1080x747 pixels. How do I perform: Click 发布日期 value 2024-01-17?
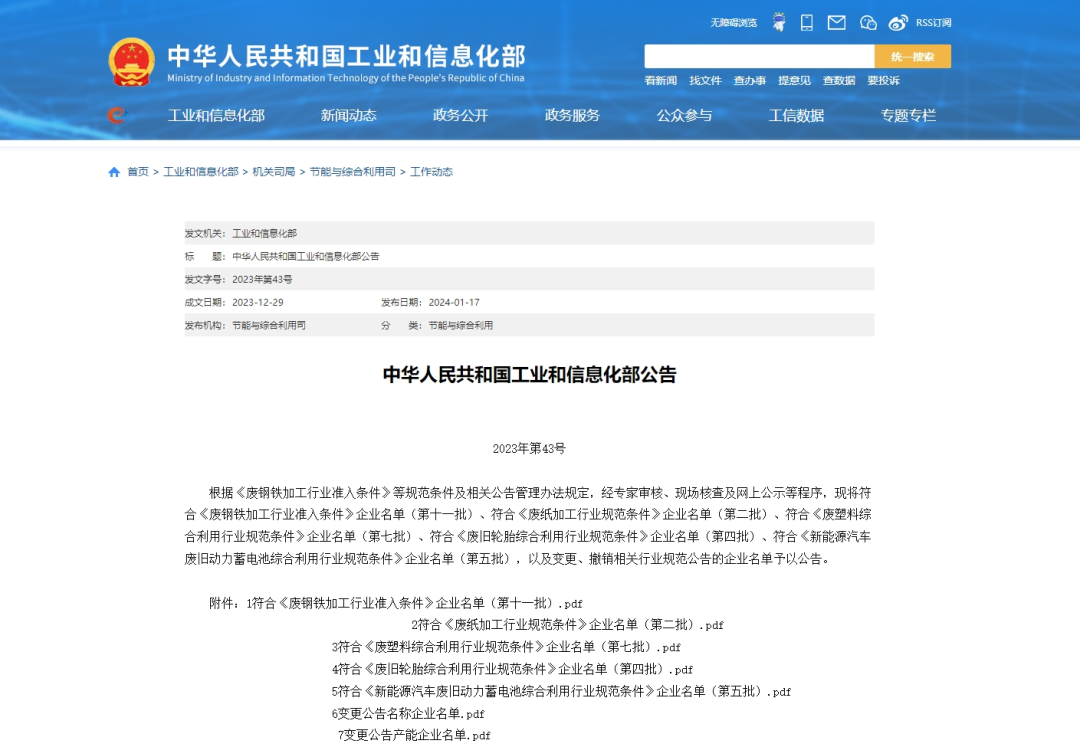[x=454, y=302]
